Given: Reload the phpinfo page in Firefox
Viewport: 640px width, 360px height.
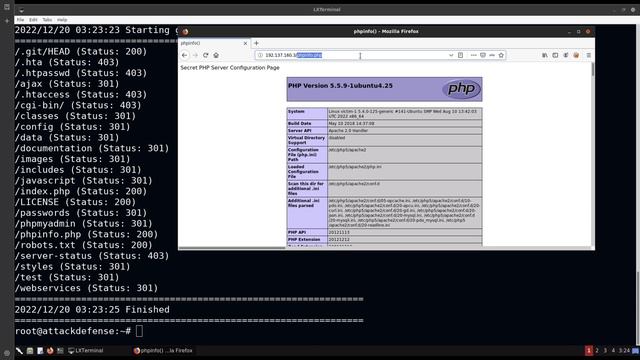Looking at the screenshot, I should (x=206, y=55).
